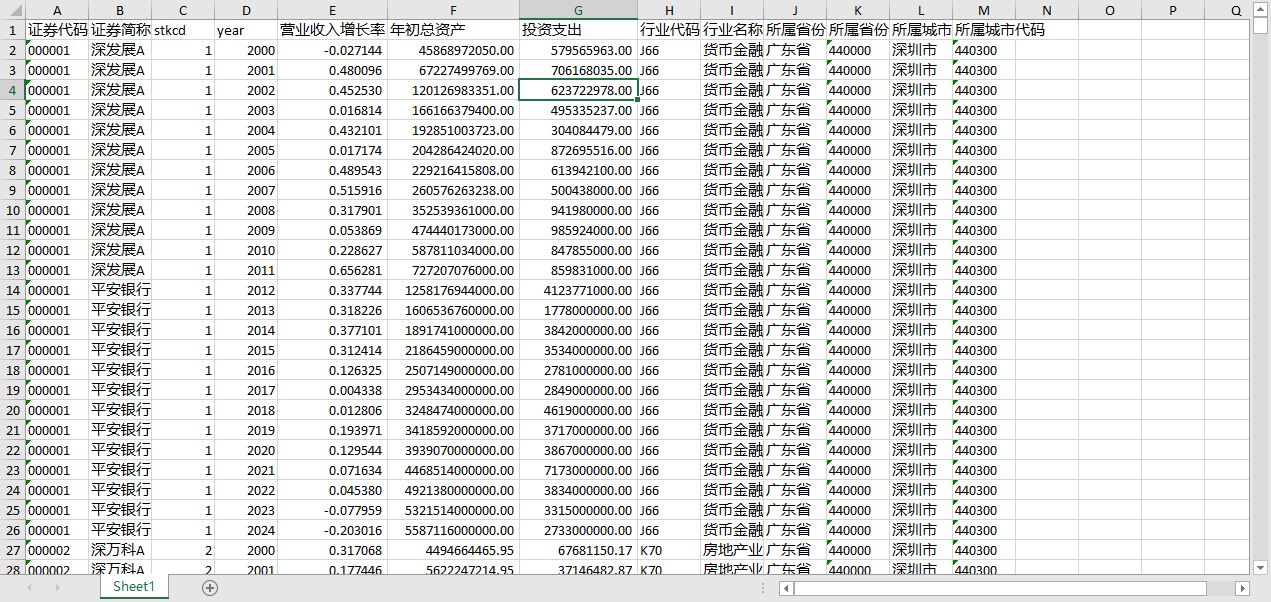Select cell with value 45868972050.00
1271x602 pixels.
[x=453, y=50]
